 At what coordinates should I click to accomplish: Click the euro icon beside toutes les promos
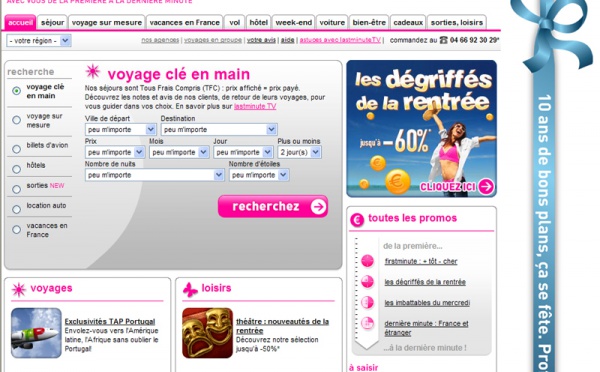[x=357, y=220]
